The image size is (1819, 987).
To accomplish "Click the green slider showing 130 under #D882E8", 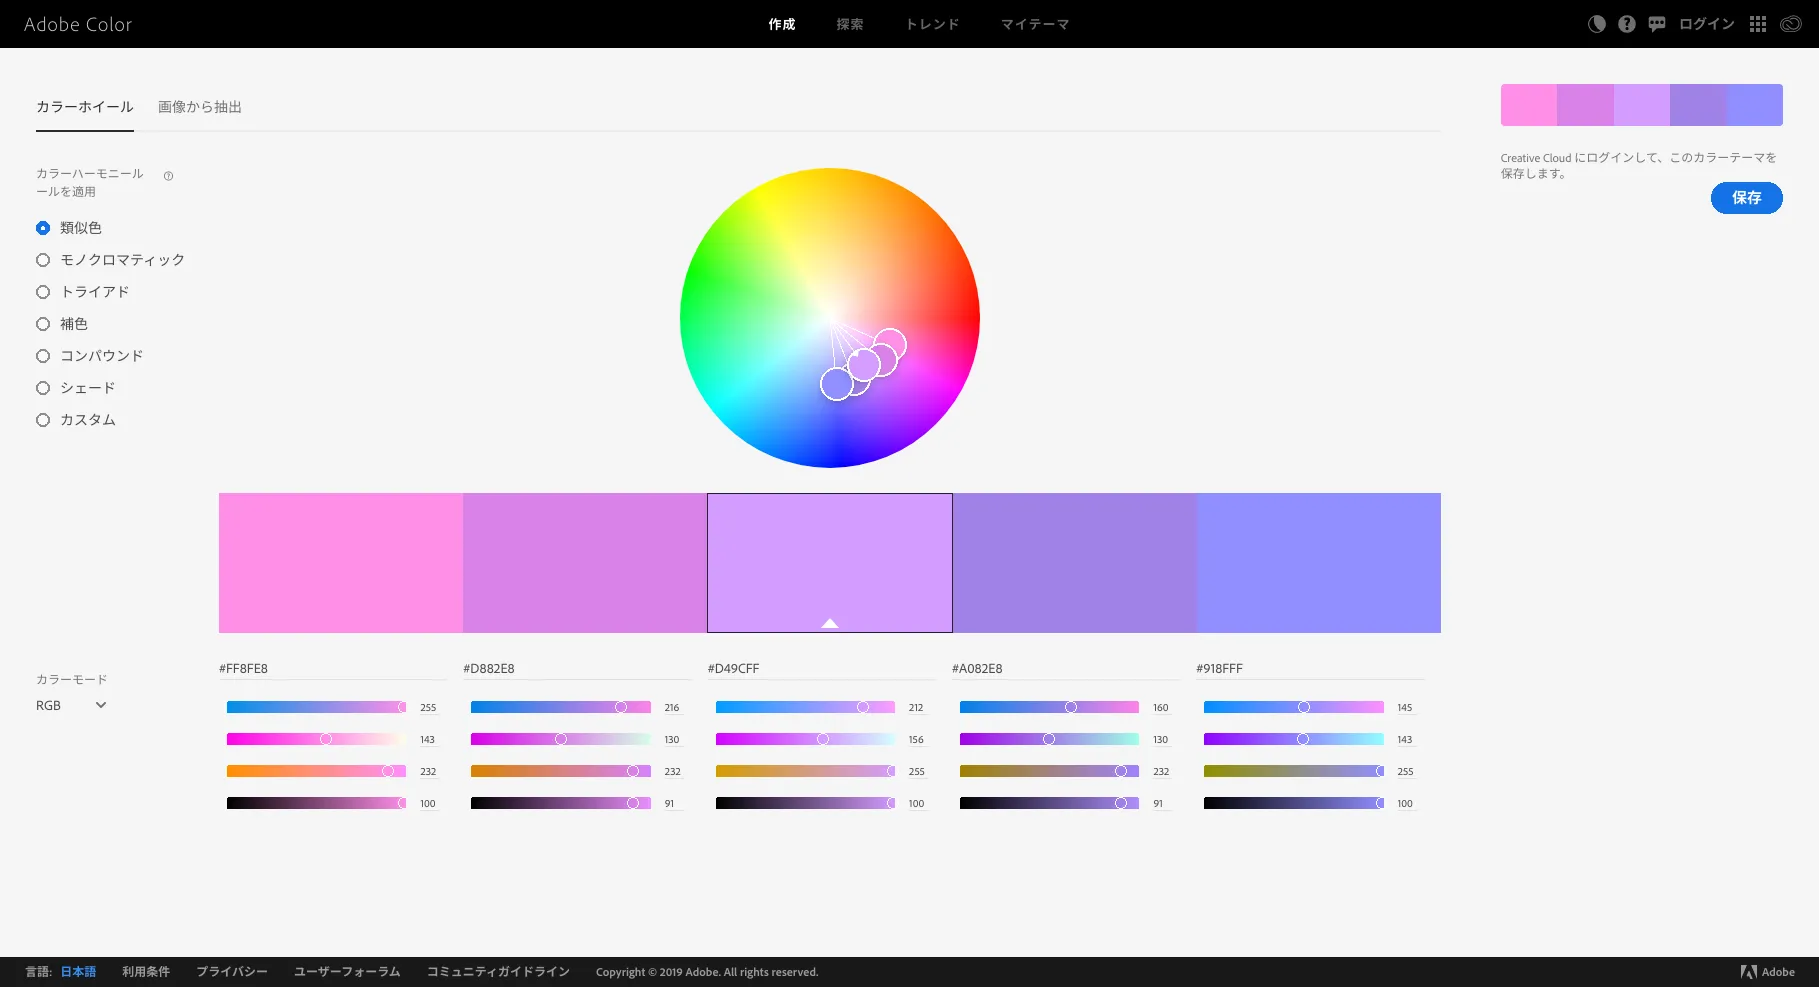I will [x=561, y=739].
